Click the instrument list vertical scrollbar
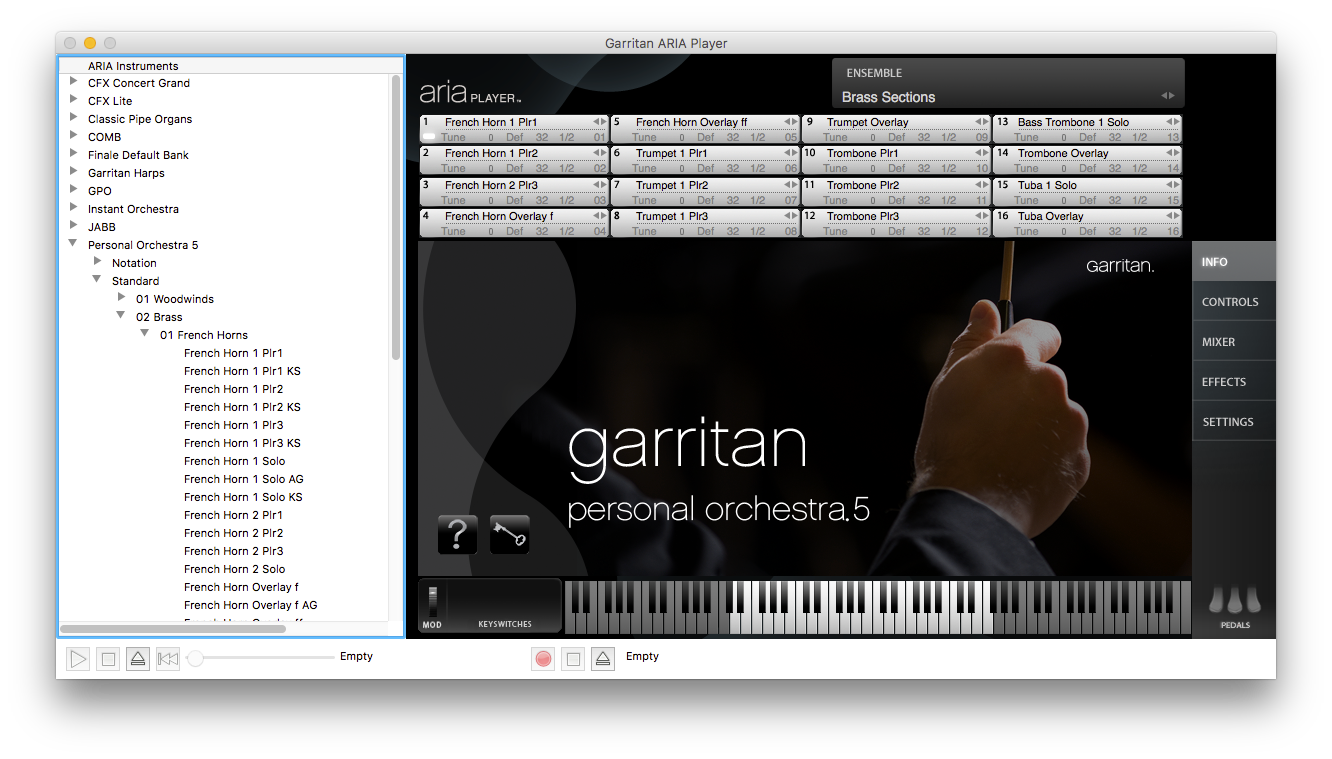This screenshot has width=1332, height=759. [396, 217]
